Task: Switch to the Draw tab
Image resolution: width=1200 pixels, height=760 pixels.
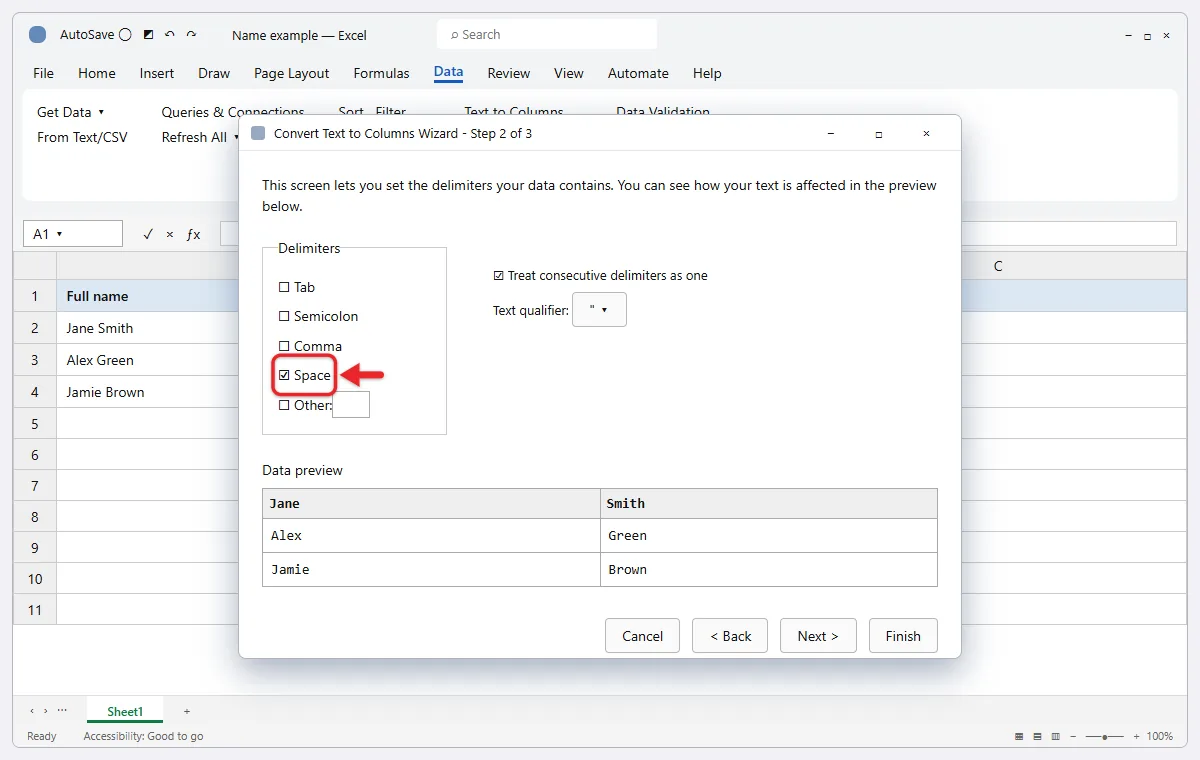Action: click(x=214, y=73)
